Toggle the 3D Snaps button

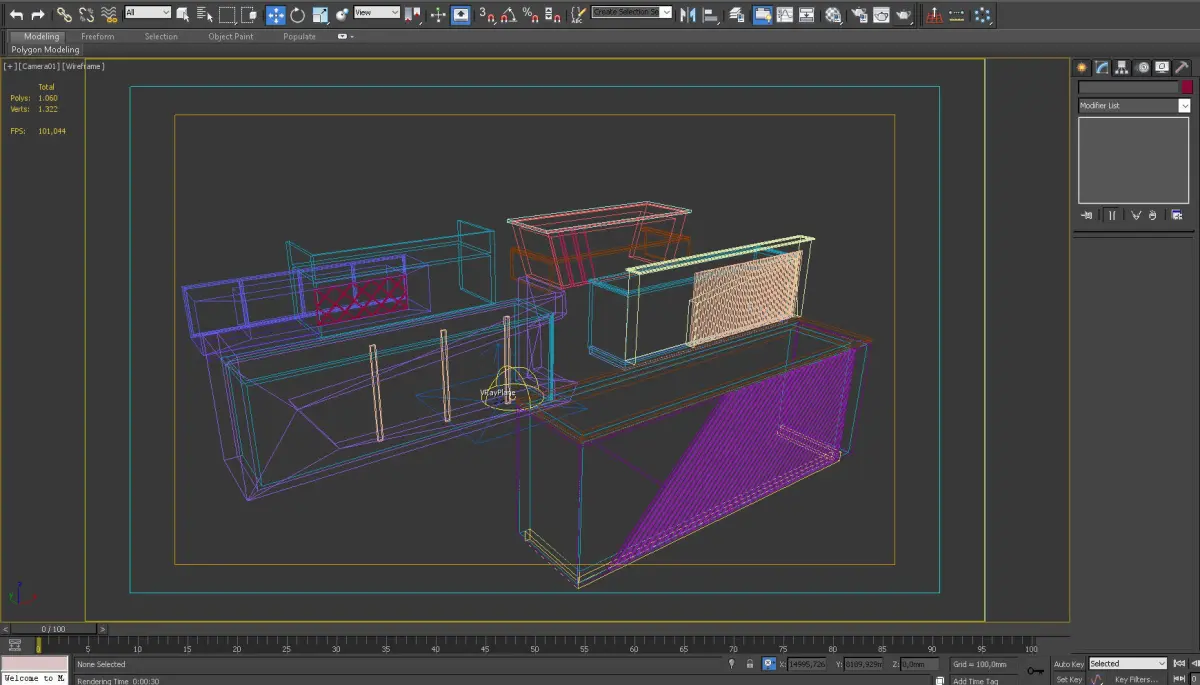(486, 15)
